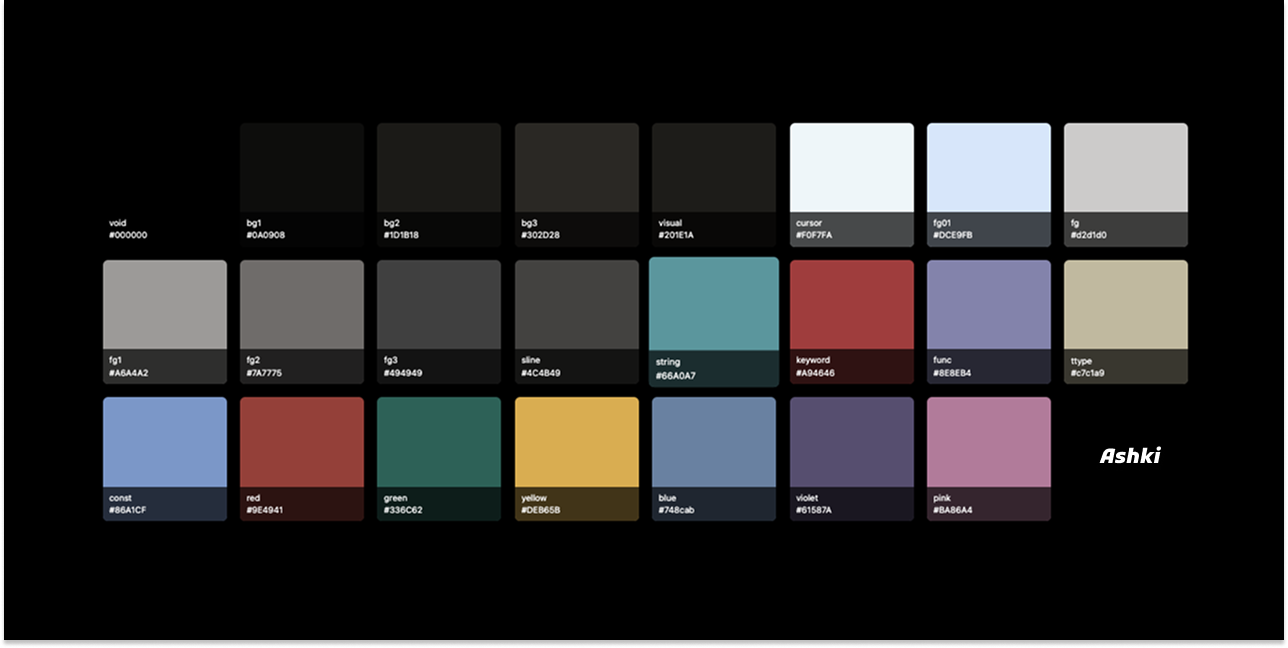Click hex code #DCE9FB
This screenshot has width=1288, height=648.
pos(953,235)
